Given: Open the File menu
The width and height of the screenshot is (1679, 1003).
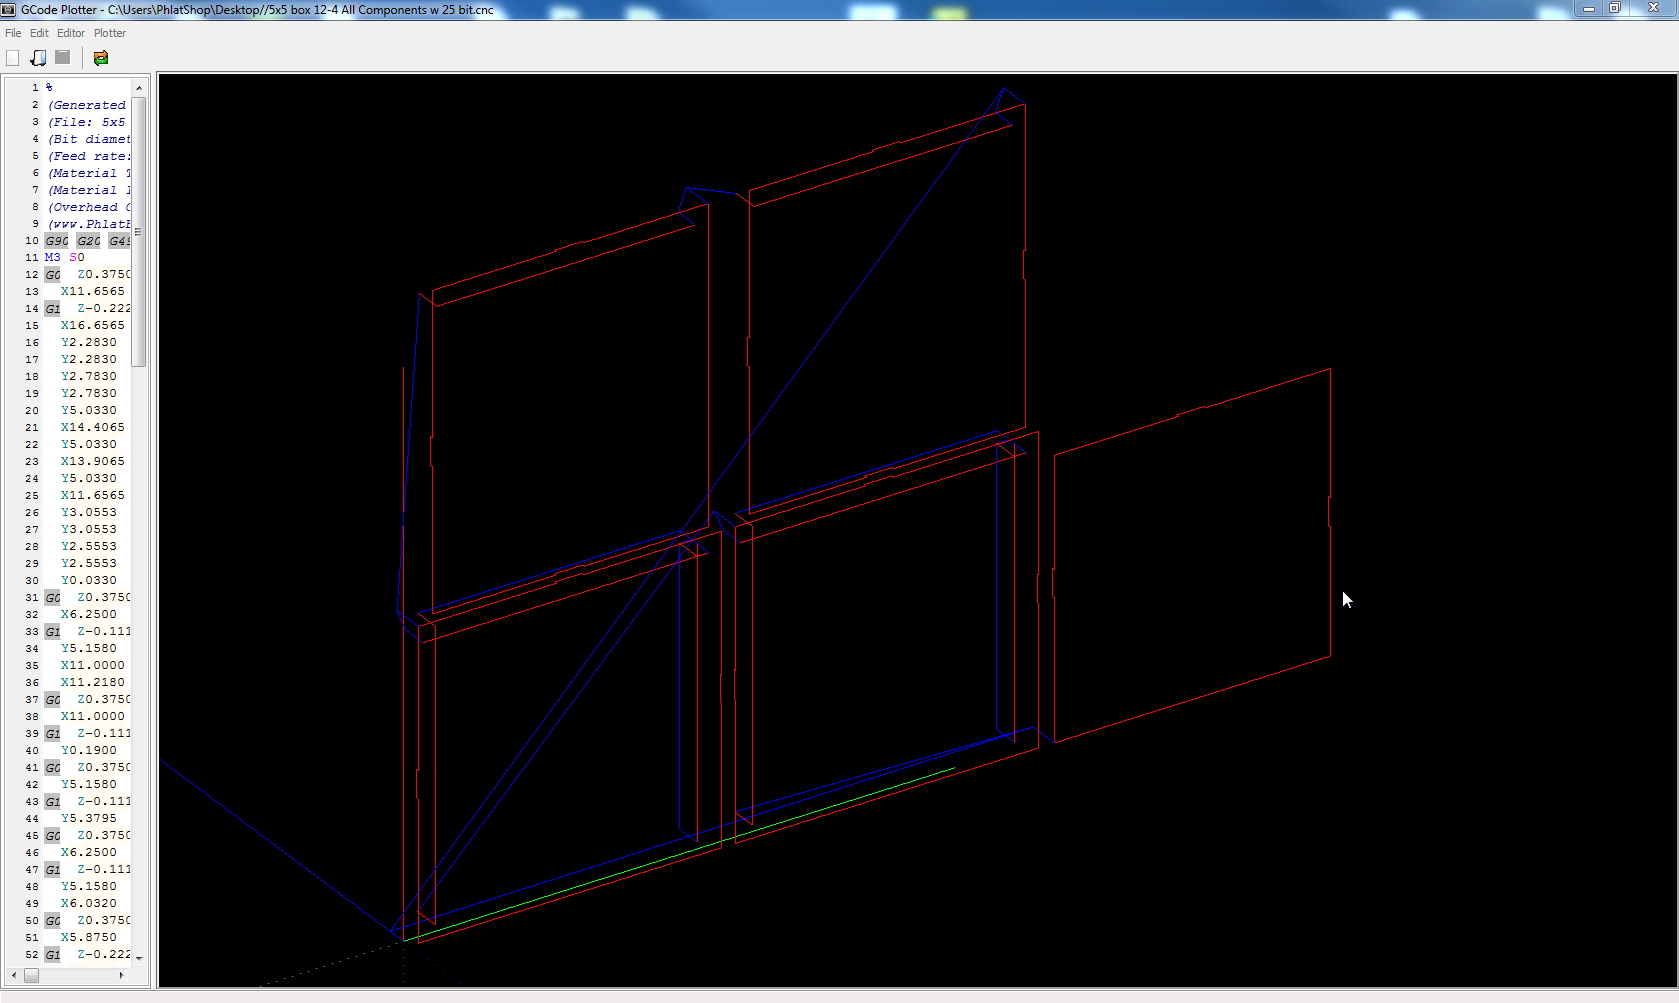Looking at the screenshot, I should 13,33.
